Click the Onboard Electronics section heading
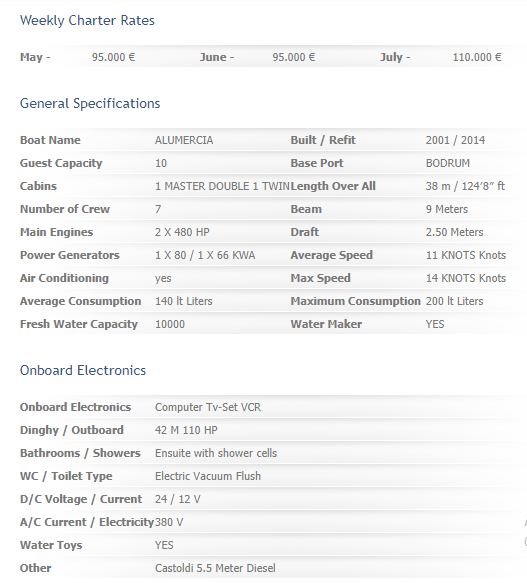Screen dimensions: 527x583 coord(83,371)
